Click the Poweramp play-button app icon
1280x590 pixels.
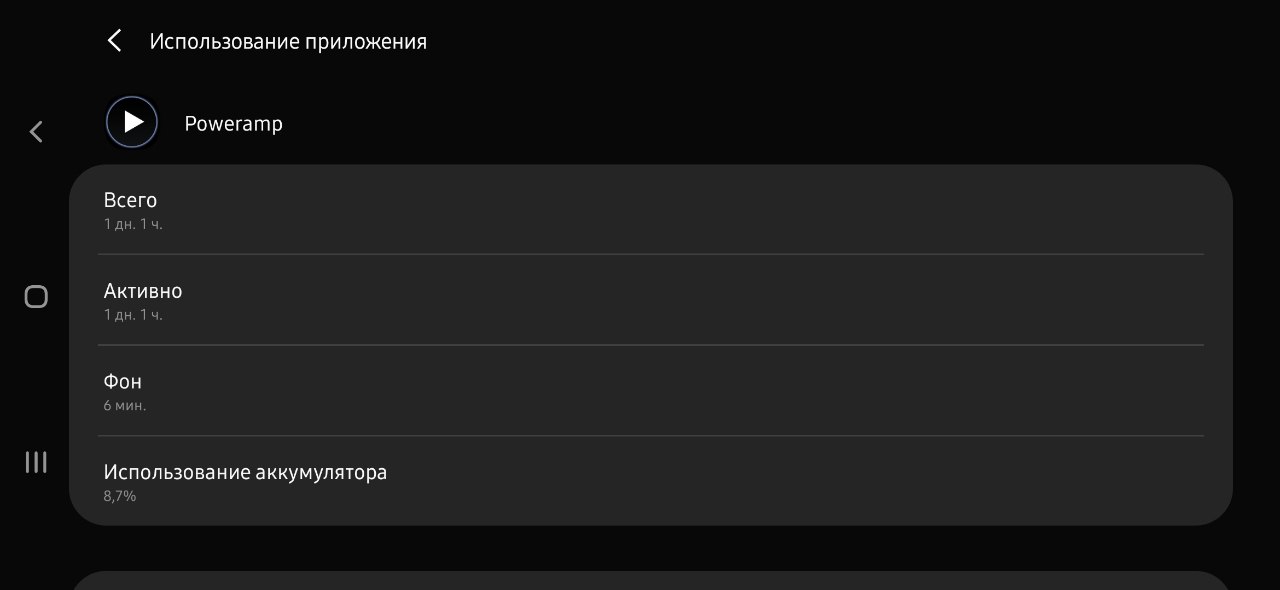tap(132, 122)
